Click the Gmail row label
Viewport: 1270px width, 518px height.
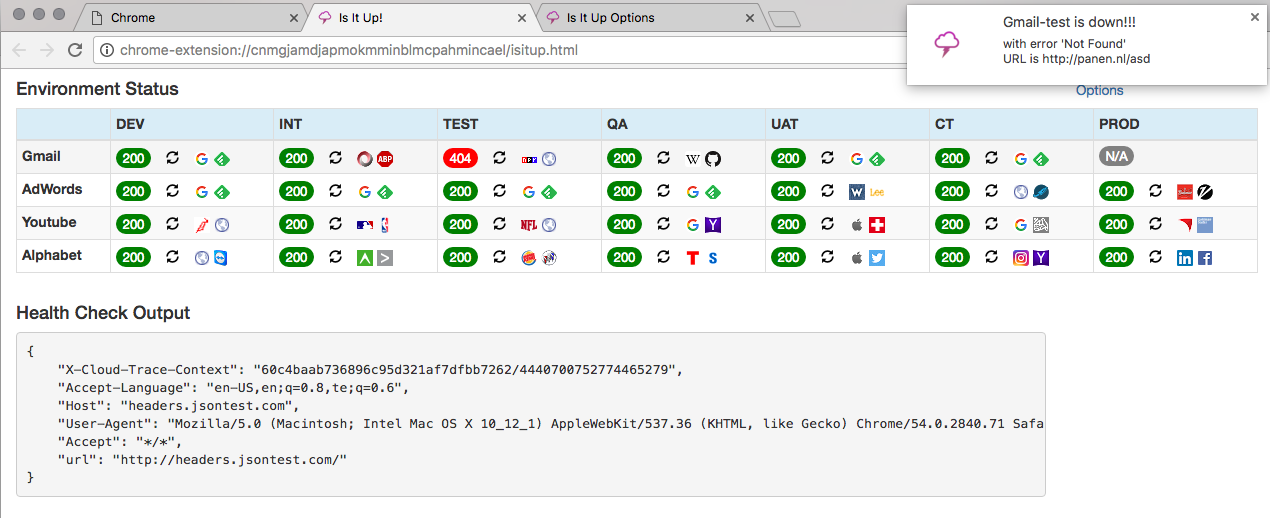pyautogui.click(x=41, y=156)
